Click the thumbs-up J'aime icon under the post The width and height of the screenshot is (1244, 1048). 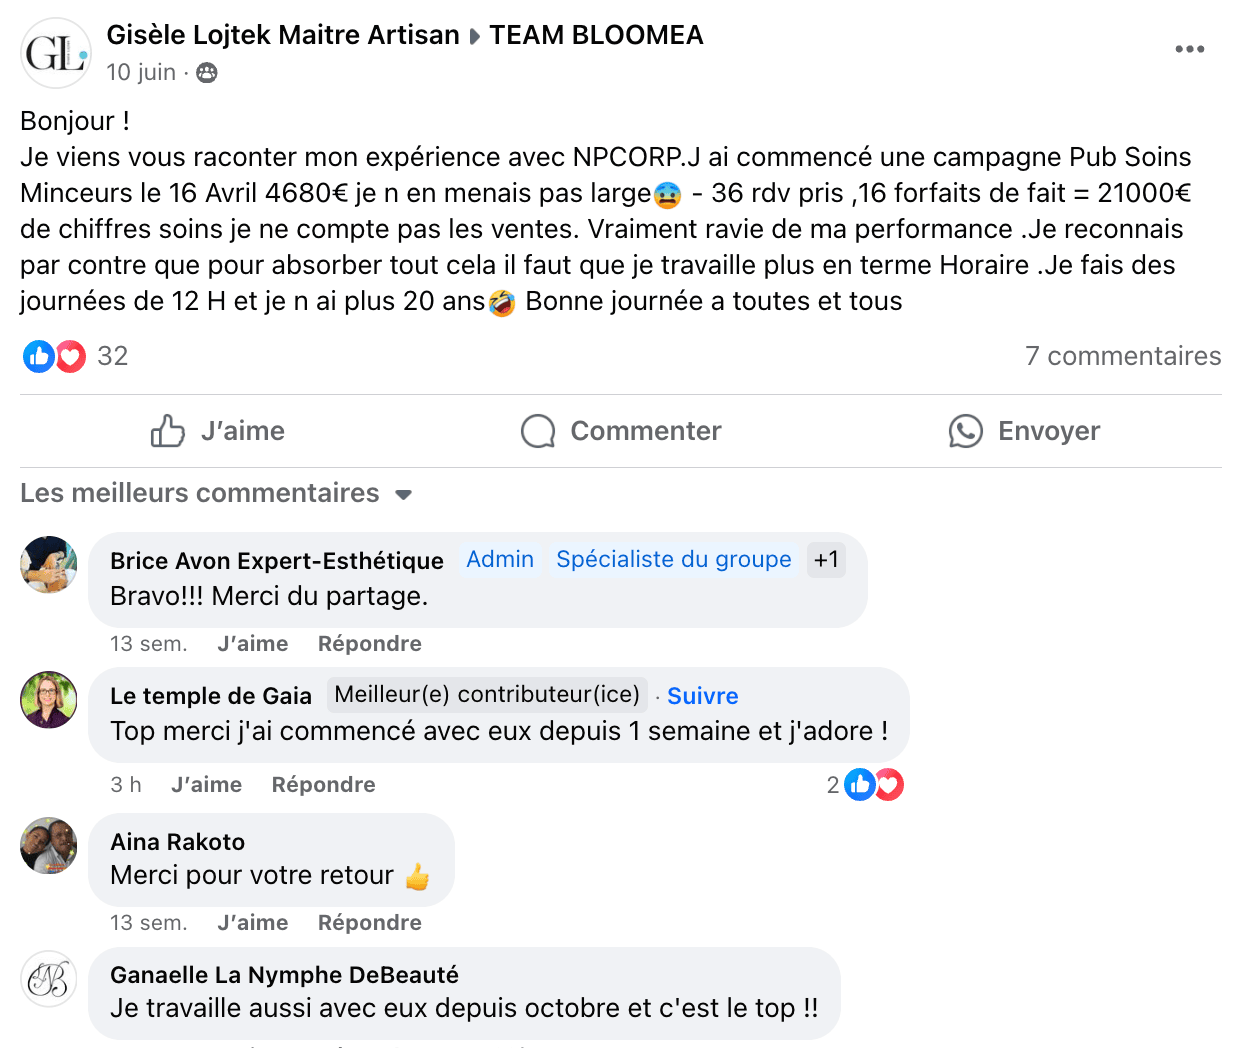pos(168,431)
